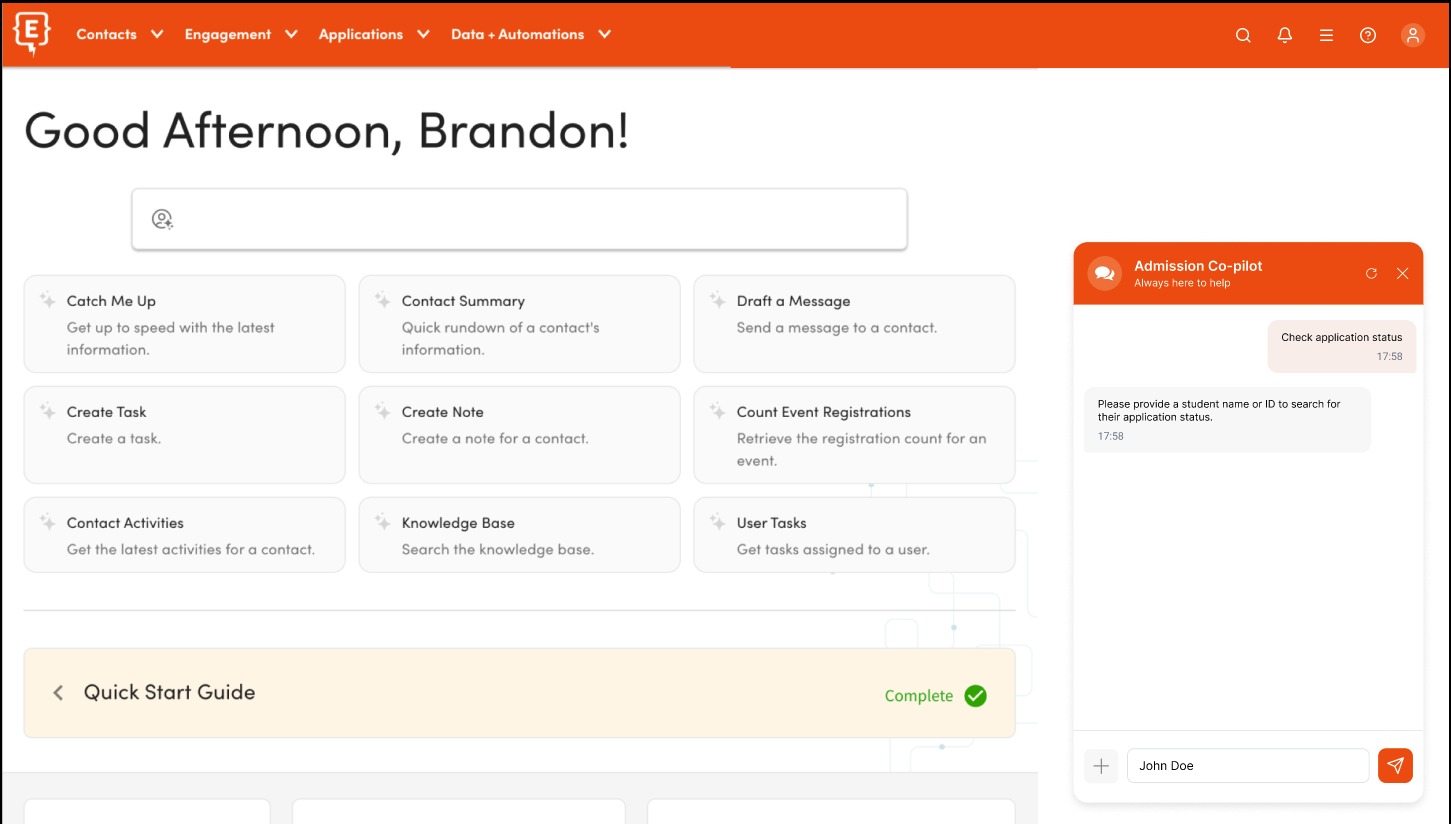Click the search magnifier icon in header
The image size is (1451, 824).
(1243, 35)
